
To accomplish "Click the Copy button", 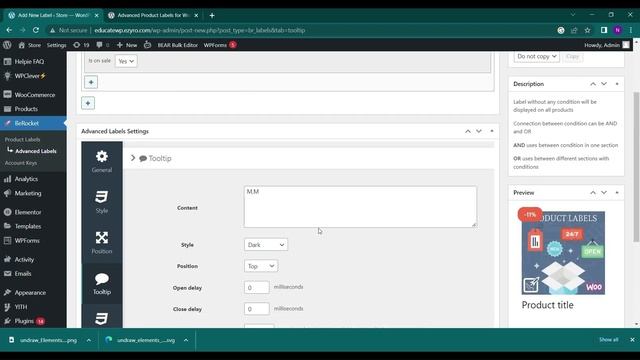I will pyautogui.click(x=573, y=56).
